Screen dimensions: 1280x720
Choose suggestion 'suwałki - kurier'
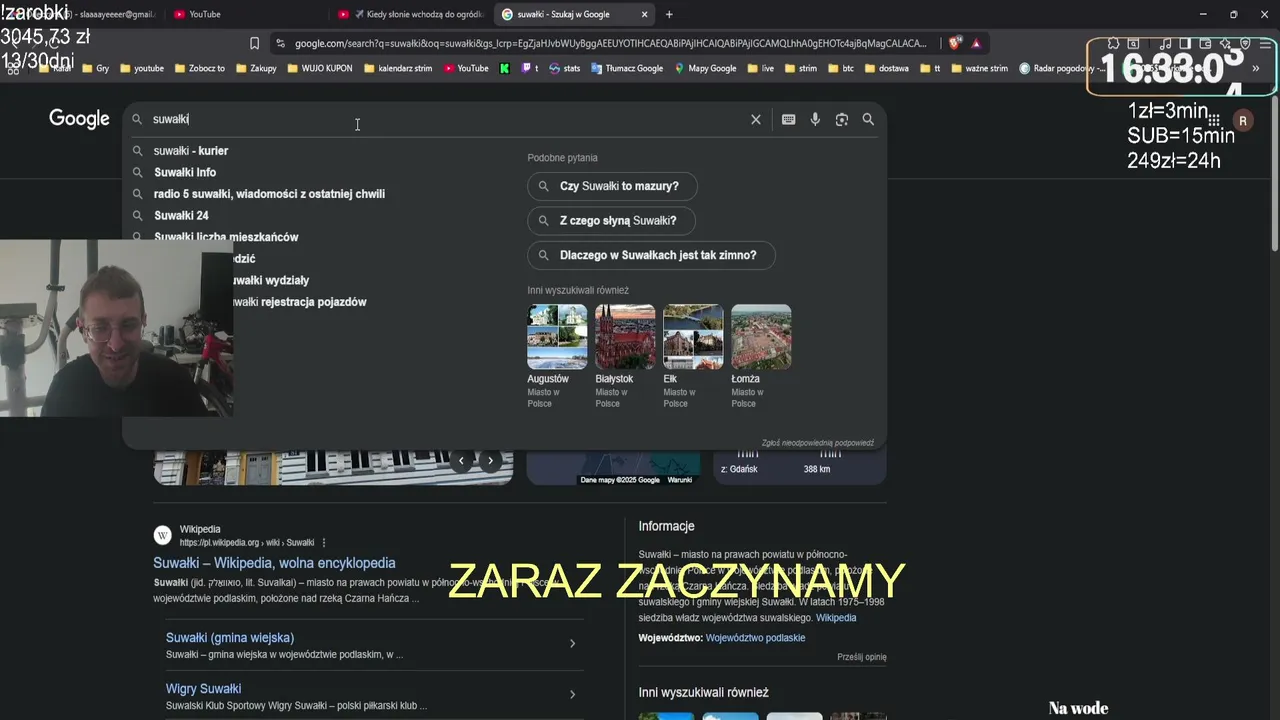[x=191, y=151]
